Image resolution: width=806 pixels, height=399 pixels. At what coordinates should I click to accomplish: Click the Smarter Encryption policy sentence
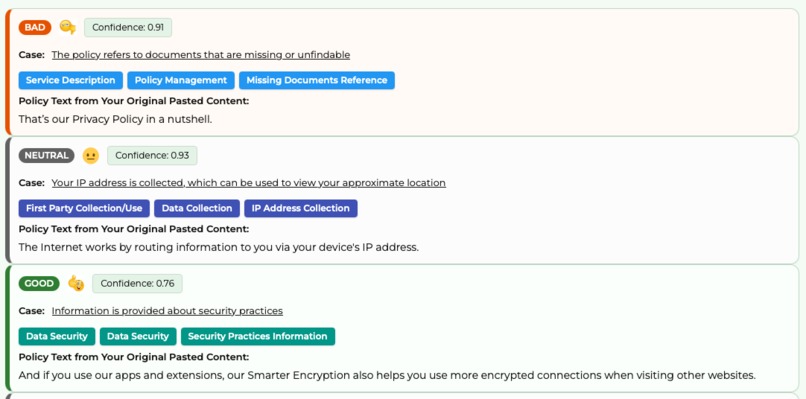point(387,375)
